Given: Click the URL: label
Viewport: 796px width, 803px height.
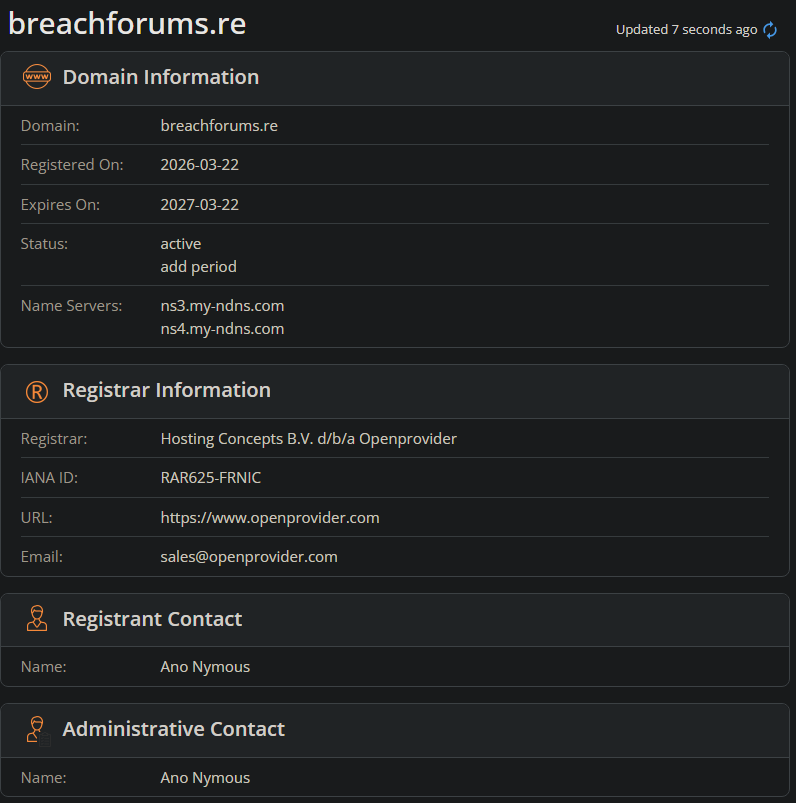Looking at the screenshot, I should [x=36, y=518].
